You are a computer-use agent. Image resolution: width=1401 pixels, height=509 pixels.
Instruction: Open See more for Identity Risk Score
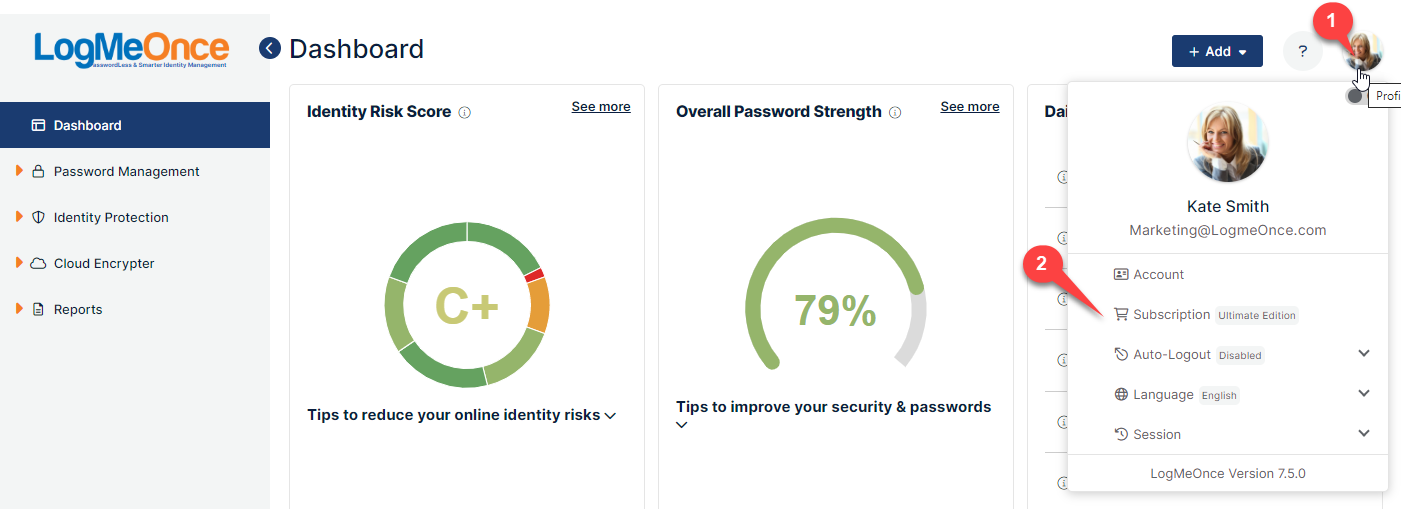pyautogui.click(x=601, y=106)
